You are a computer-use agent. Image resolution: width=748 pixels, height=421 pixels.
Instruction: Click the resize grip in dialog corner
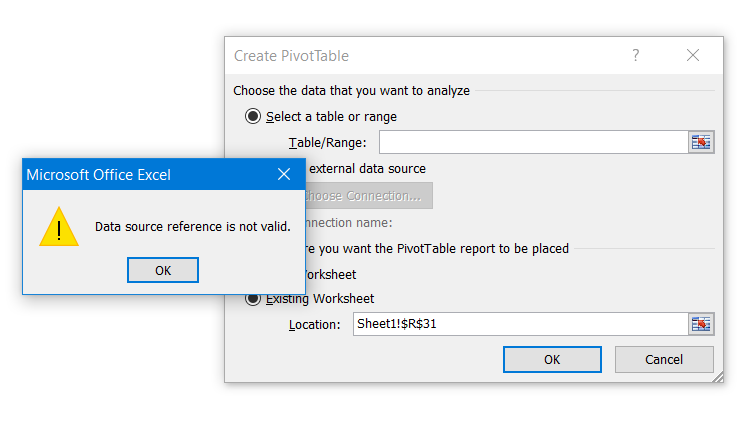pos(717,377)
